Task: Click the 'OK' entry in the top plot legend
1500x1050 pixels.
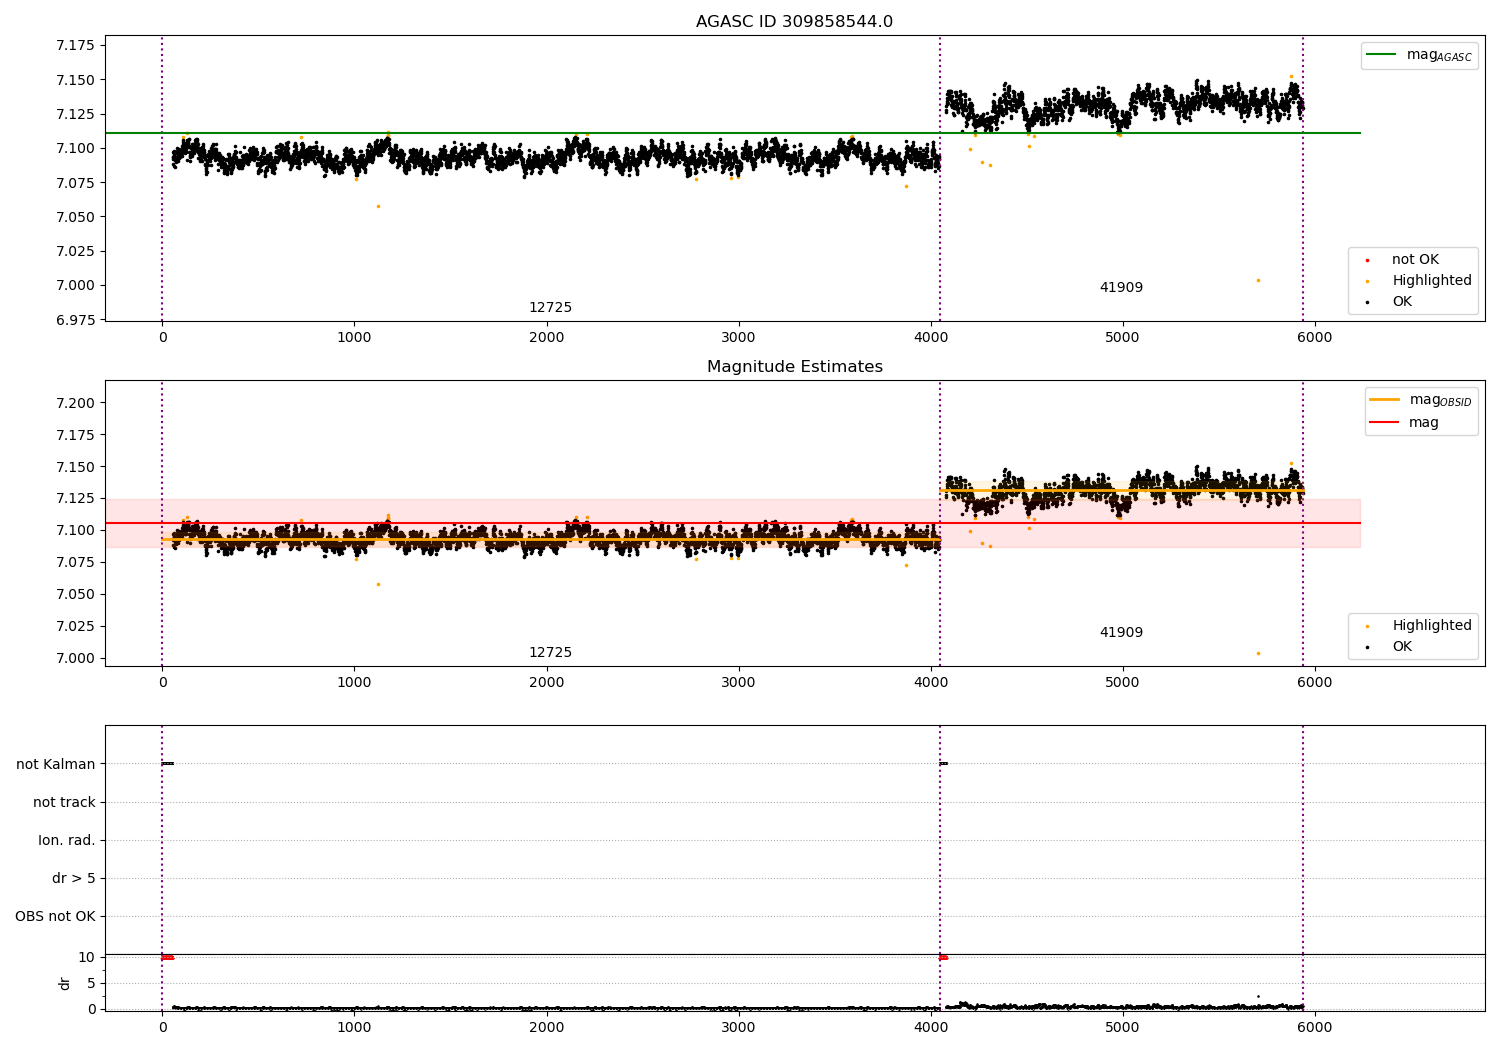Action: point(1402,302)
